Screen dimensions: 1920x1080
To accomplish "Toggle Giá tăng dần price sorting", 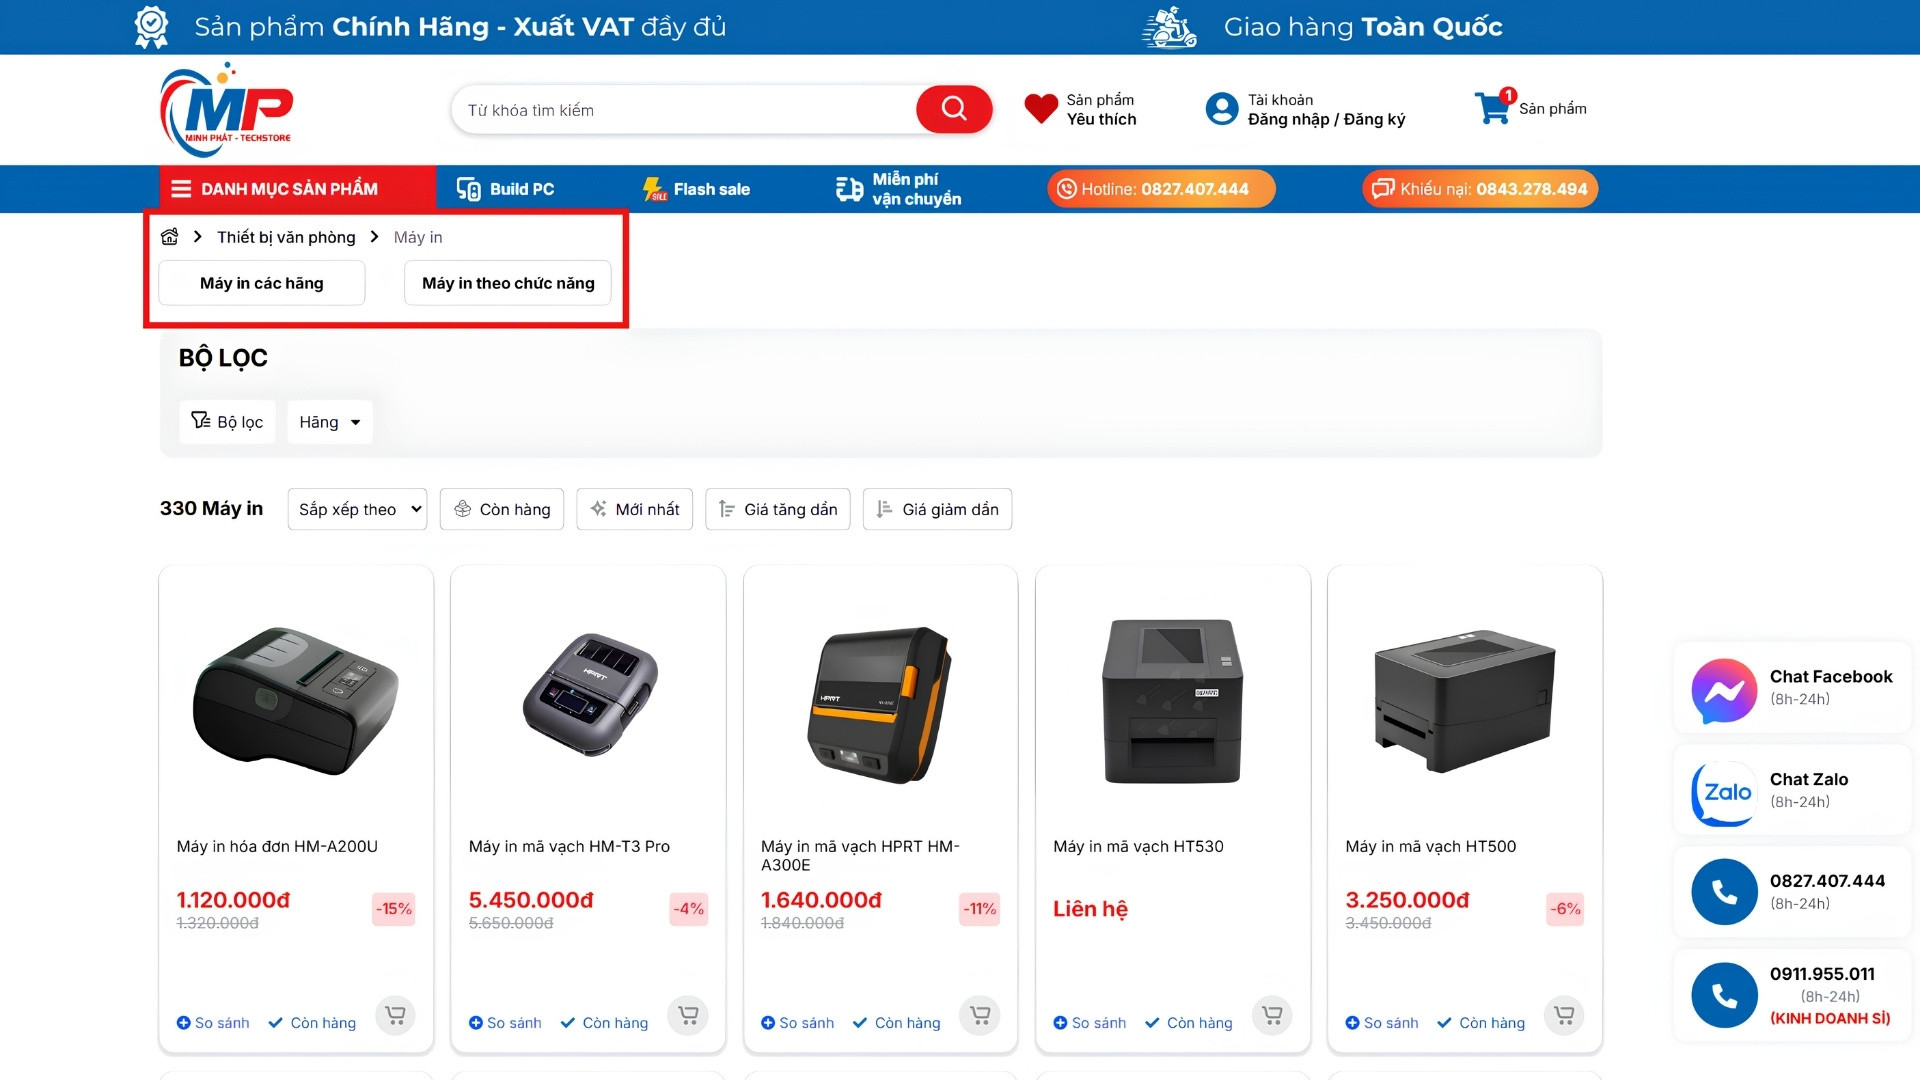I will coord(778,509).
